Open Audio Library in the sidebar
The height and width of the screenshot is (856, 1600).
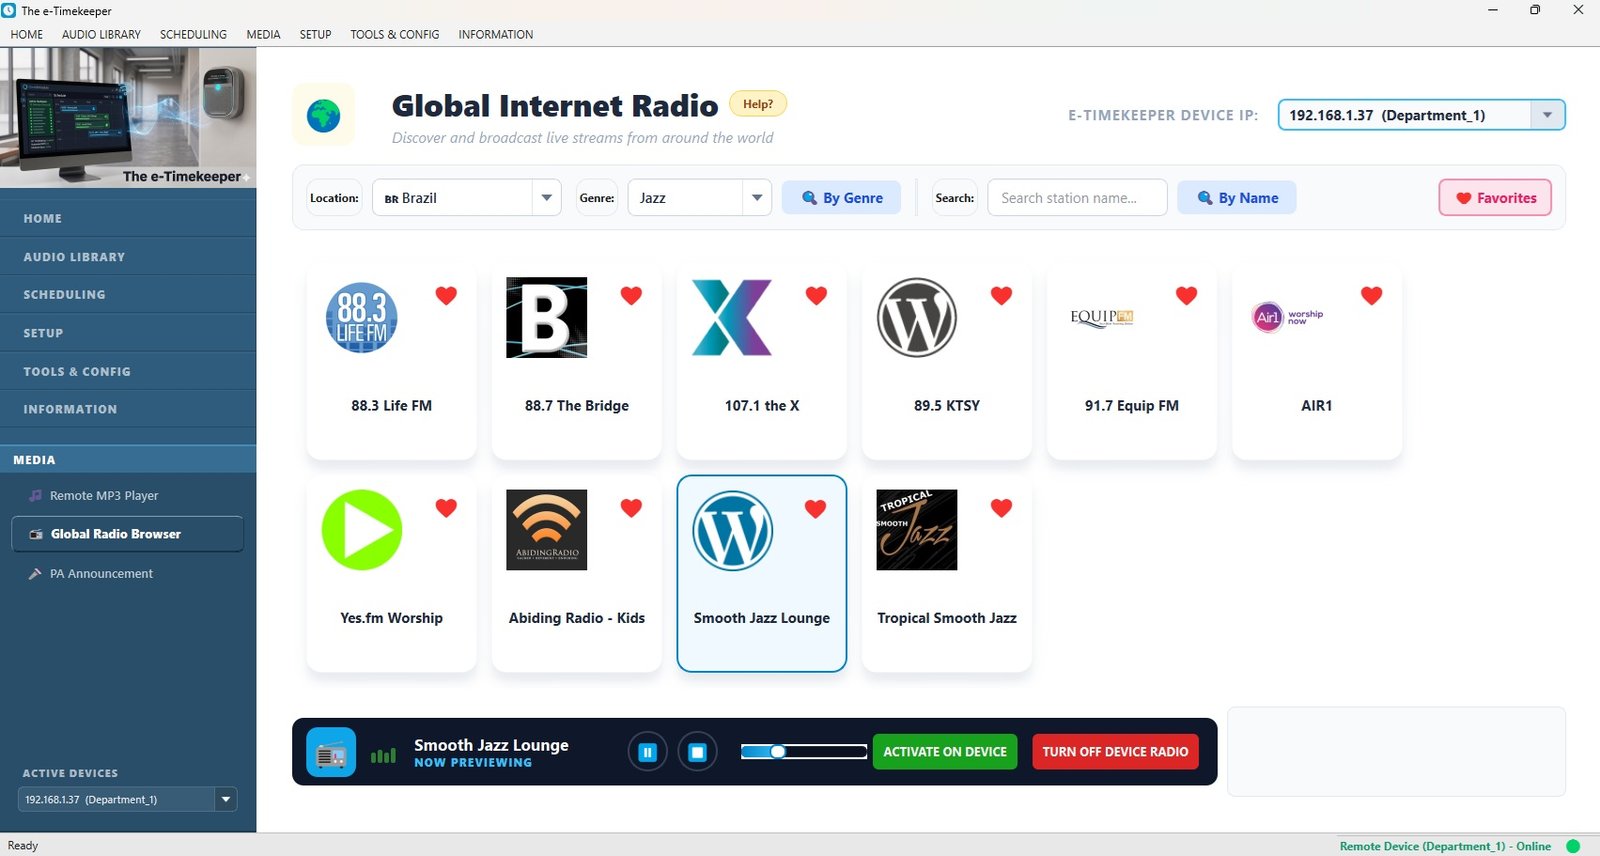click(x=128, y=257)
